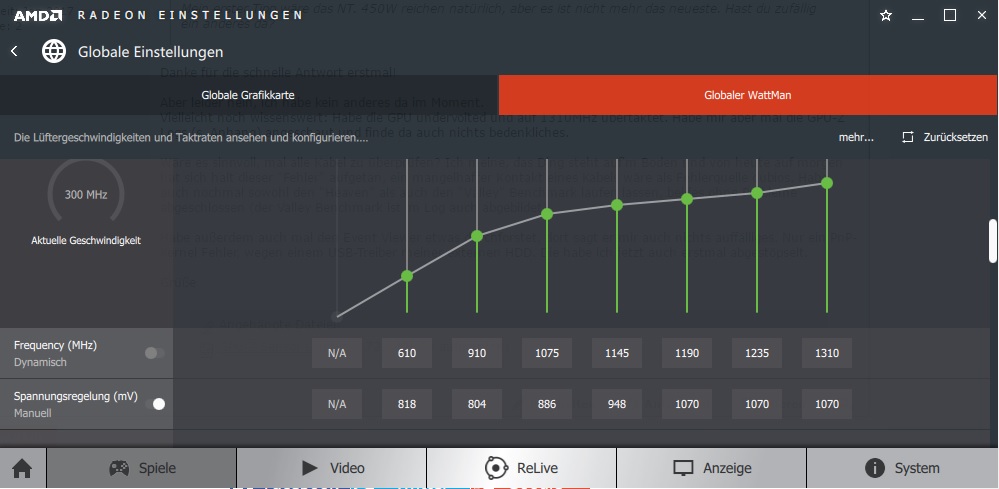This screenshot has width=999, height=489.
Task: Click the voltage field showing 804
Action: [477, 404]
